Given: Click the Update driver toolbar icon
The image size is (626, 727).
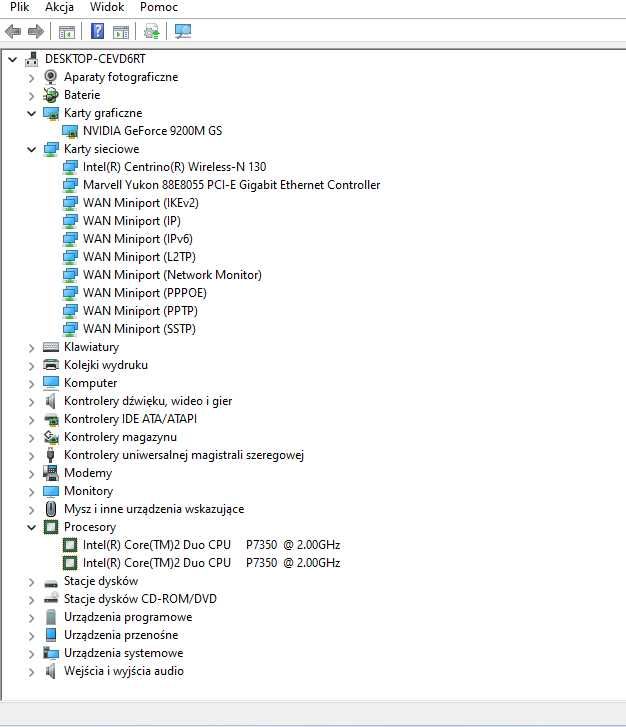Looking at the screenshot, I should coord(151,32).
